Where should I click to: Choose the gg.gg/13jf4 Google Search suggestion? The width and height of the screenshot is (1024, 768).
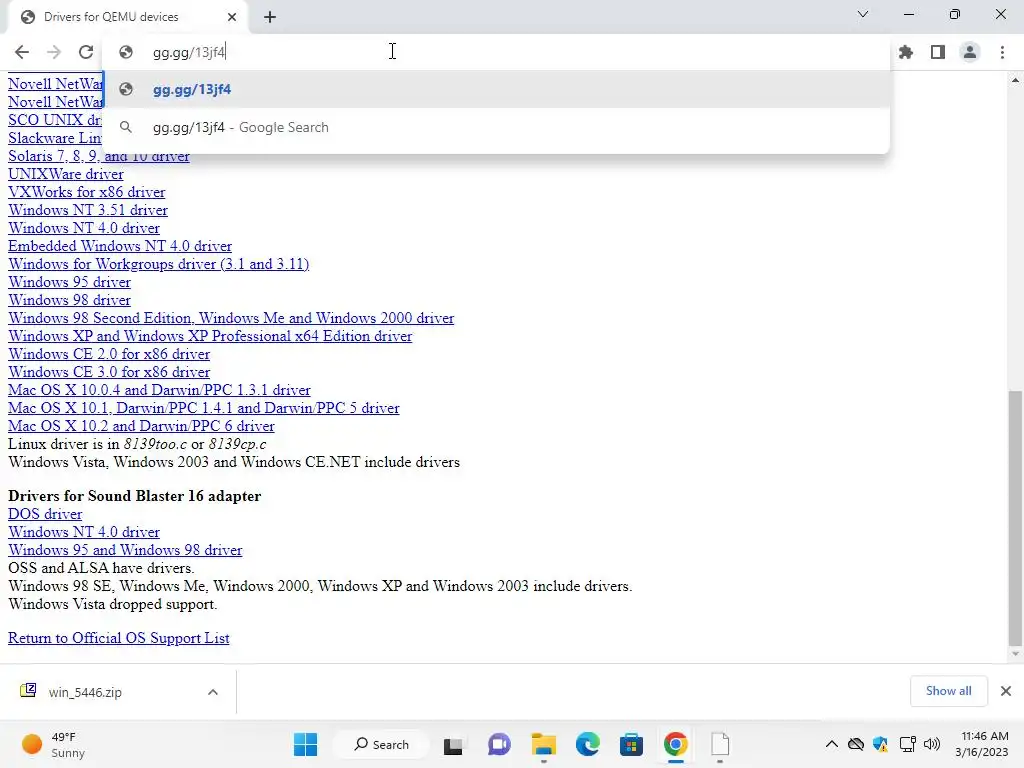(x=496, y=127)
